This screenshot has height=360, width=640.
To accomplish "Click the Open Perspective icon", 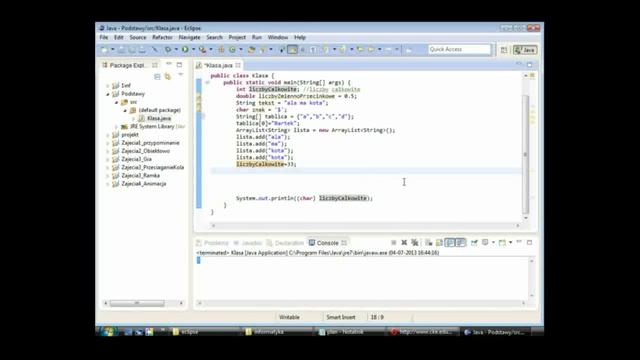I will point(504,50).
